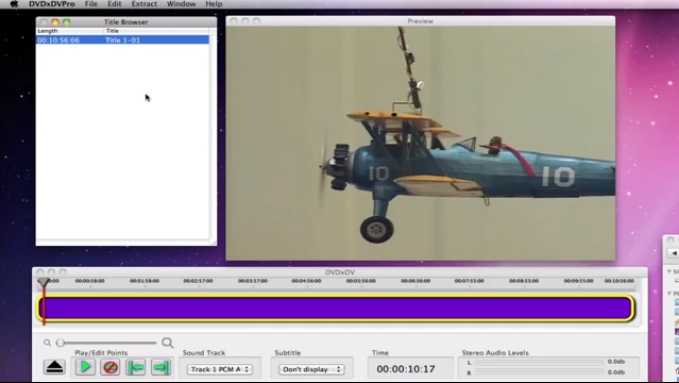Set the end edit point marker icon
This screenshot has height=383, width=679.
[161, 367]
